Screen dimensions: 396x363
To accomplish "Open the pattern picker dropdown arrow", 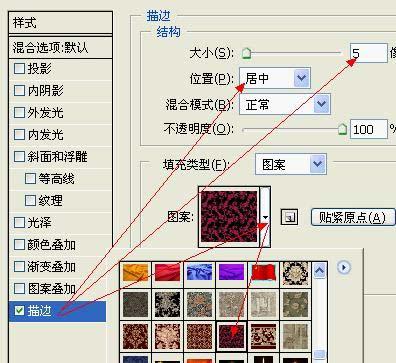I will [x=265, y=217].
